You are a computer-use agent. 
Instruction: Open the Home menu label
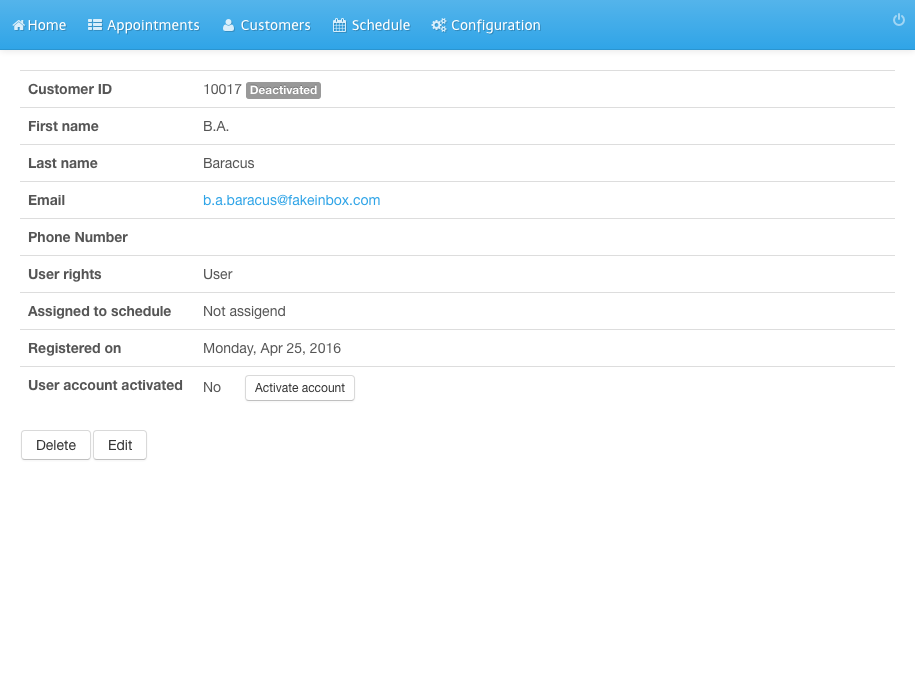click(x=47, y=25)
